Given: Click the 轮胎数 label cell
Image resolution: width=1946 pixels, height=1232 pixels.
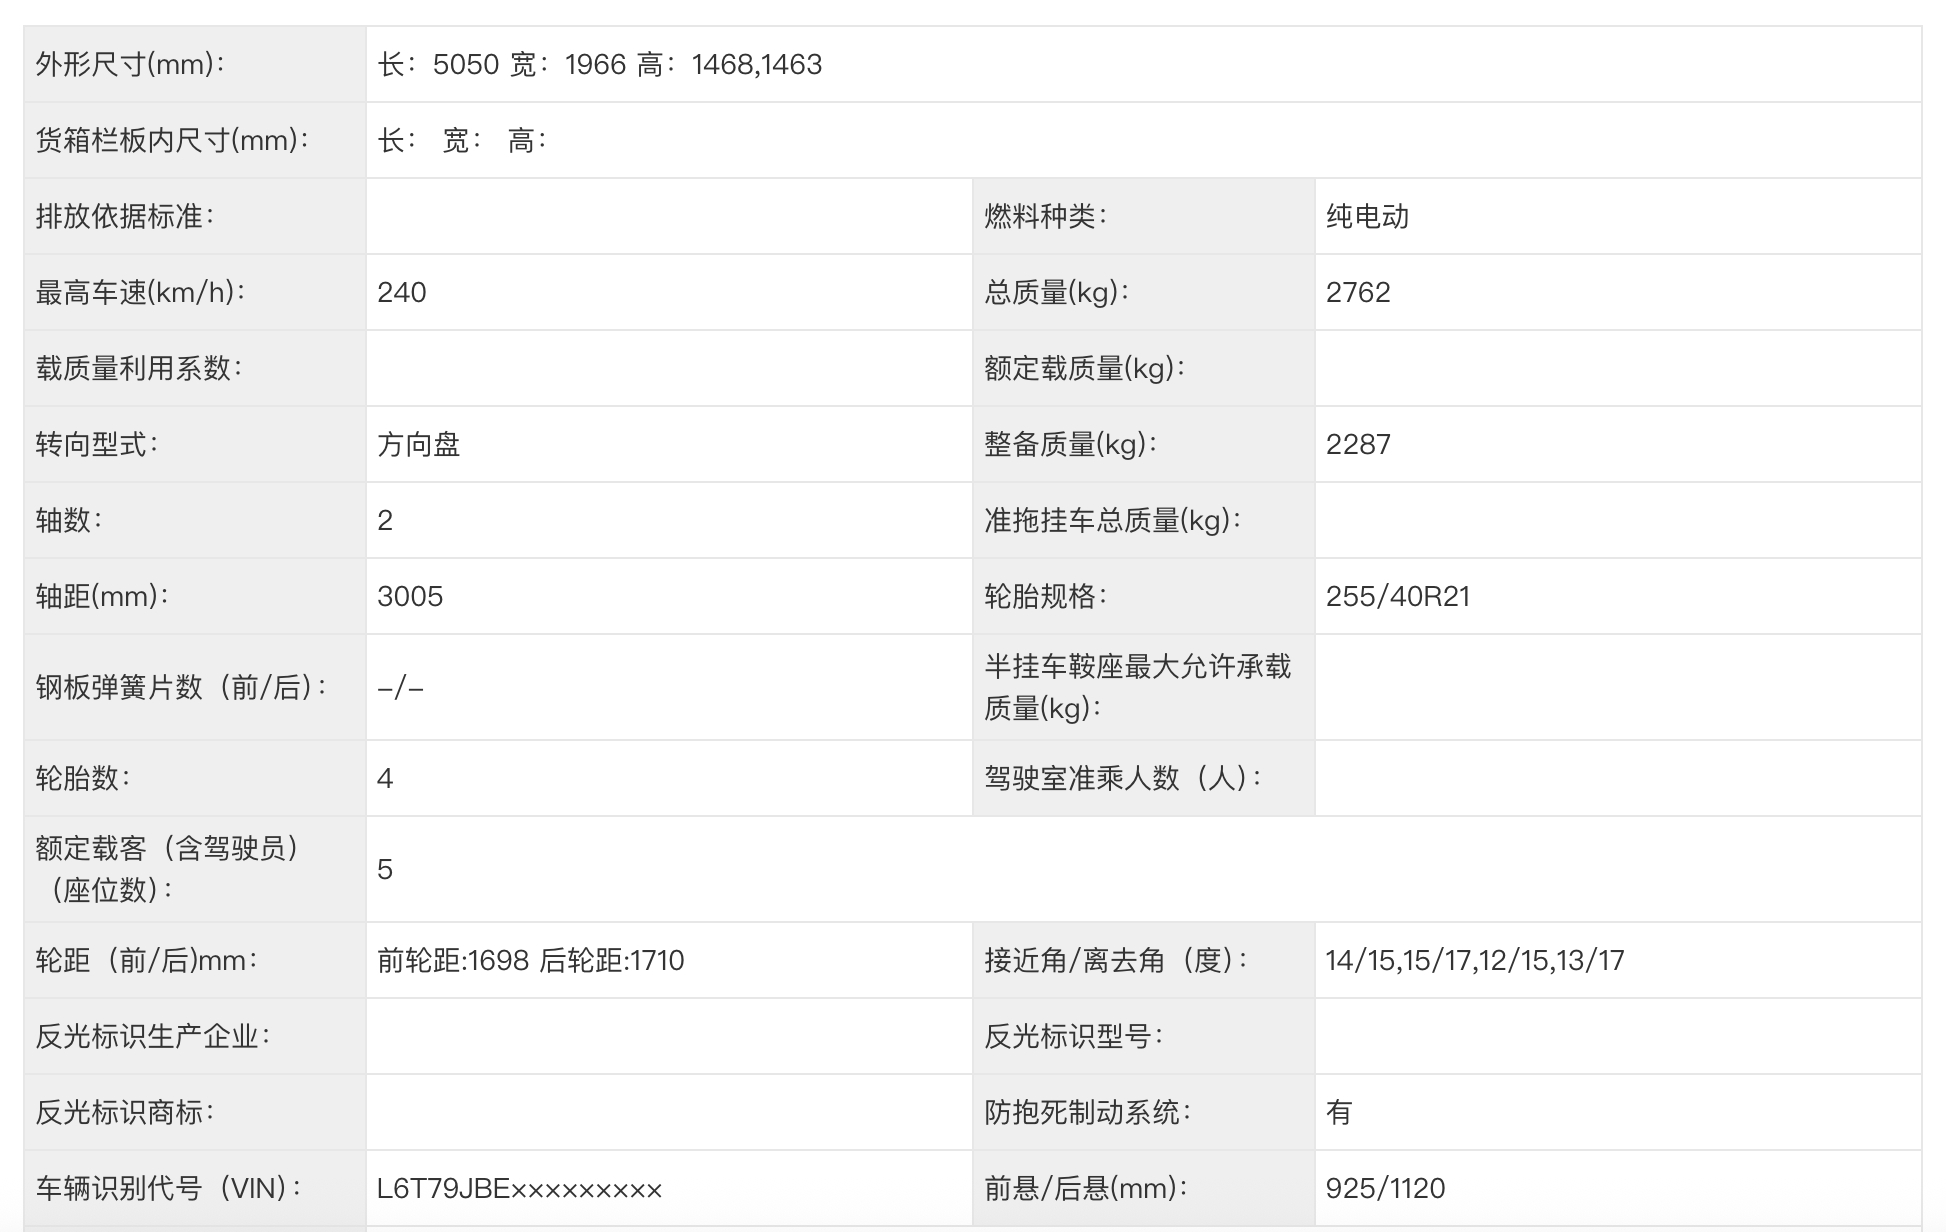Looking at the screenshot, I should tap(83, 779).
